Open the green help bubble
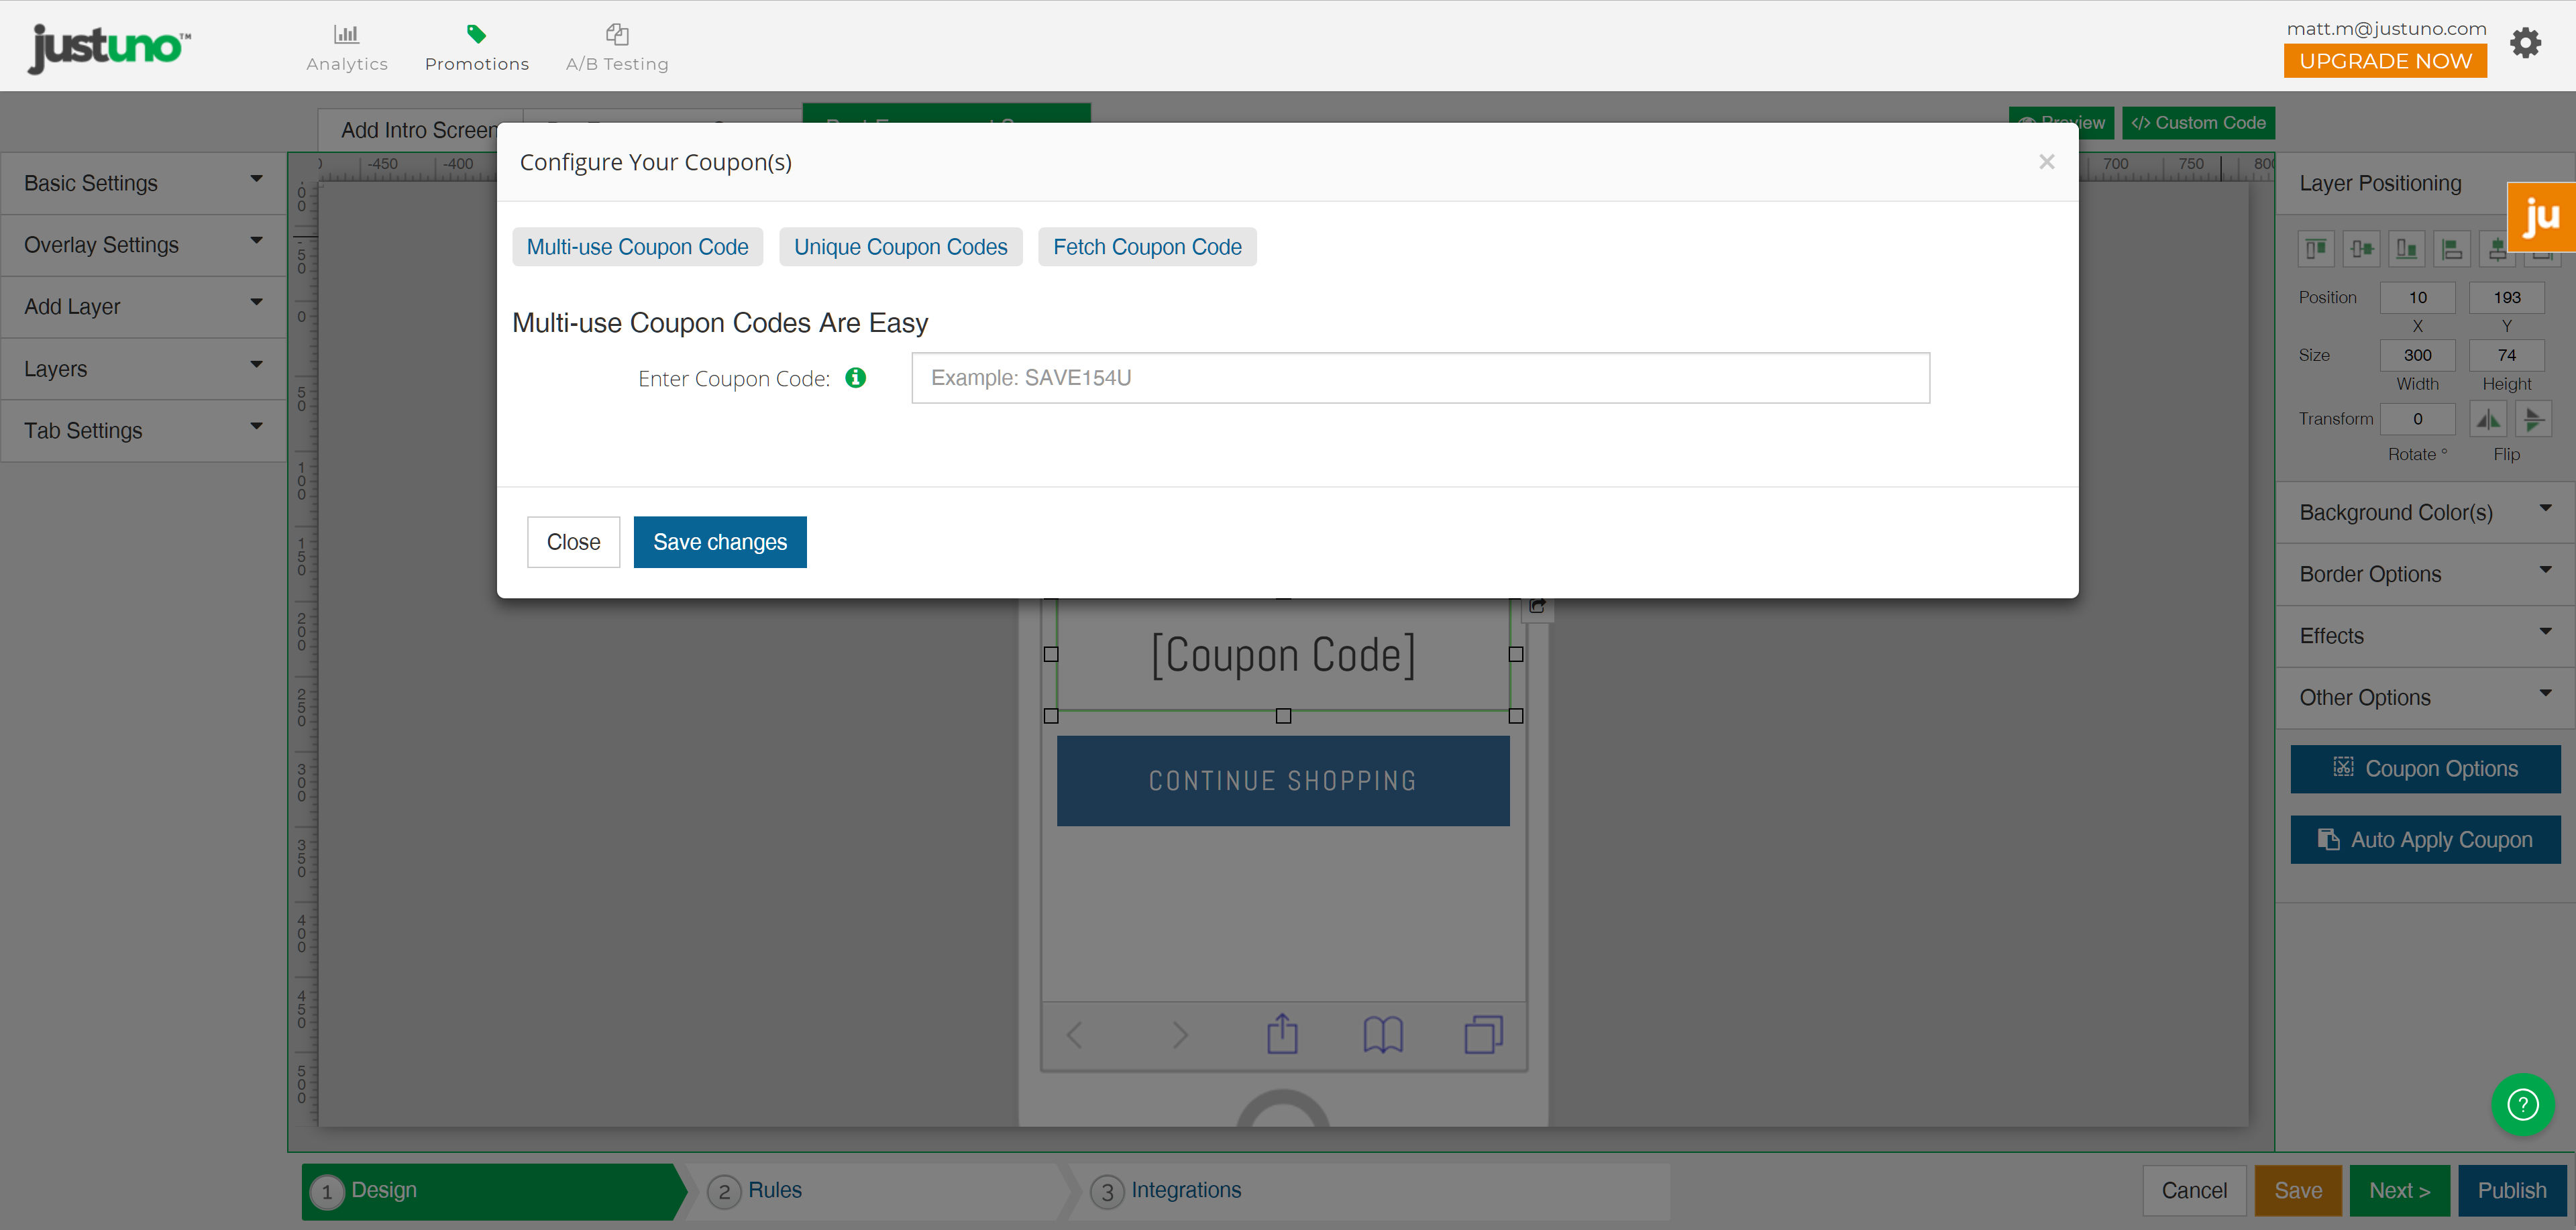This screenshot has height=1230, width=2576. point(2522,1104)
